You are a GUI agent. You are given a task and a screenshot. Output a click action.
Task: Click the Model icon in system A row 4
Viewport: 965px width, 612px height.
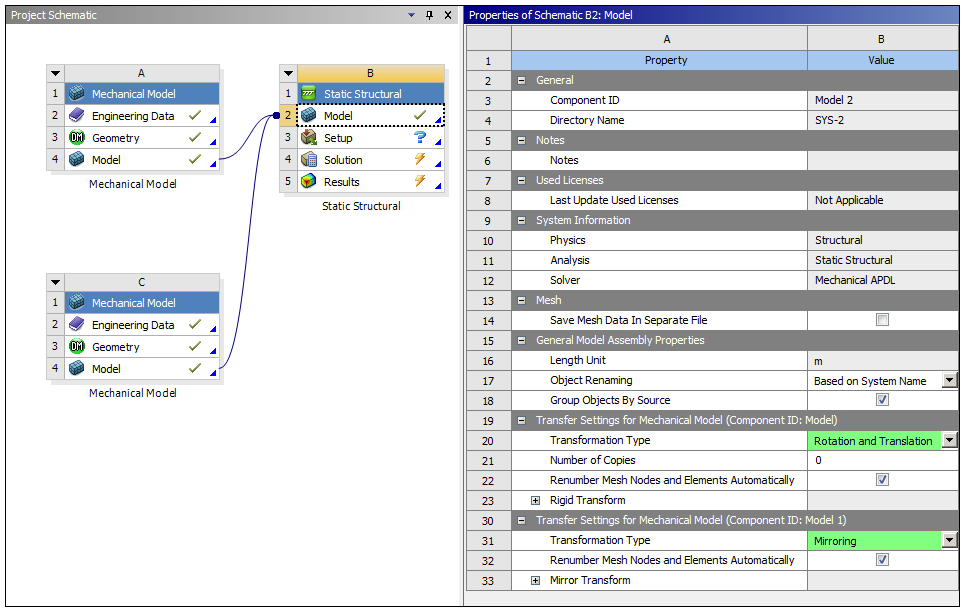[x=78, y=159]
